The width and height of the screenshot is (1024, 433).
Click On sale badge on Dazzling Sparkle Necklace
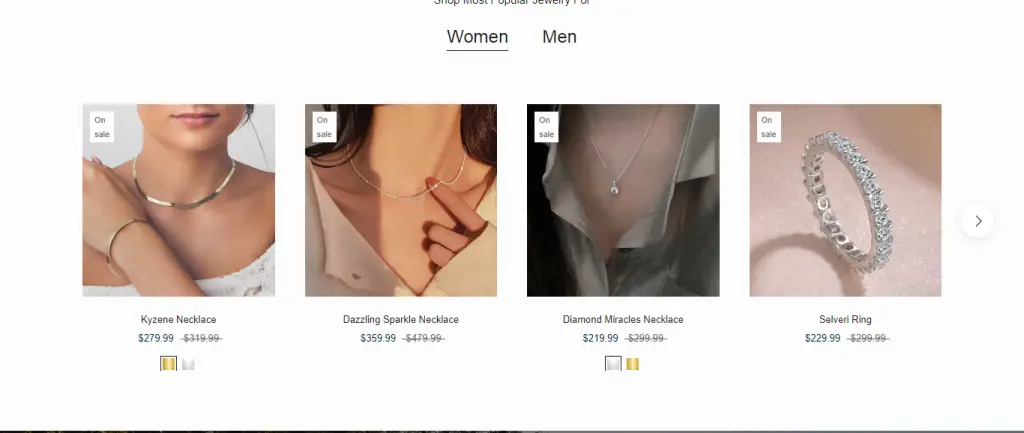(x=324, y=127)
